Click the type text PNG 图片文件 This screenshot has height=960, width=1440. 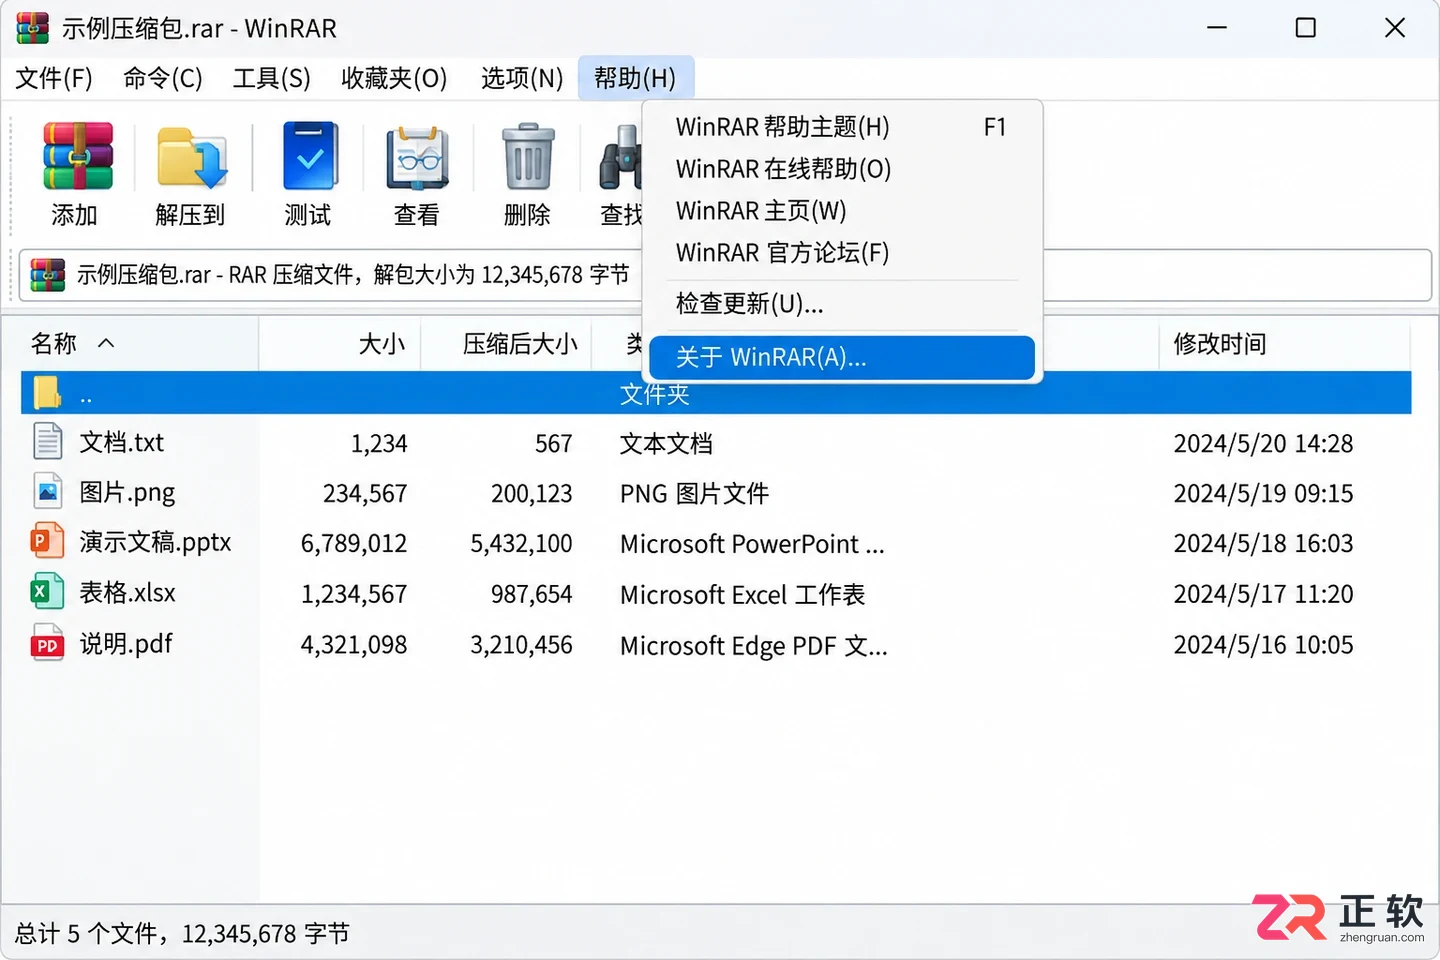(694, 494)
